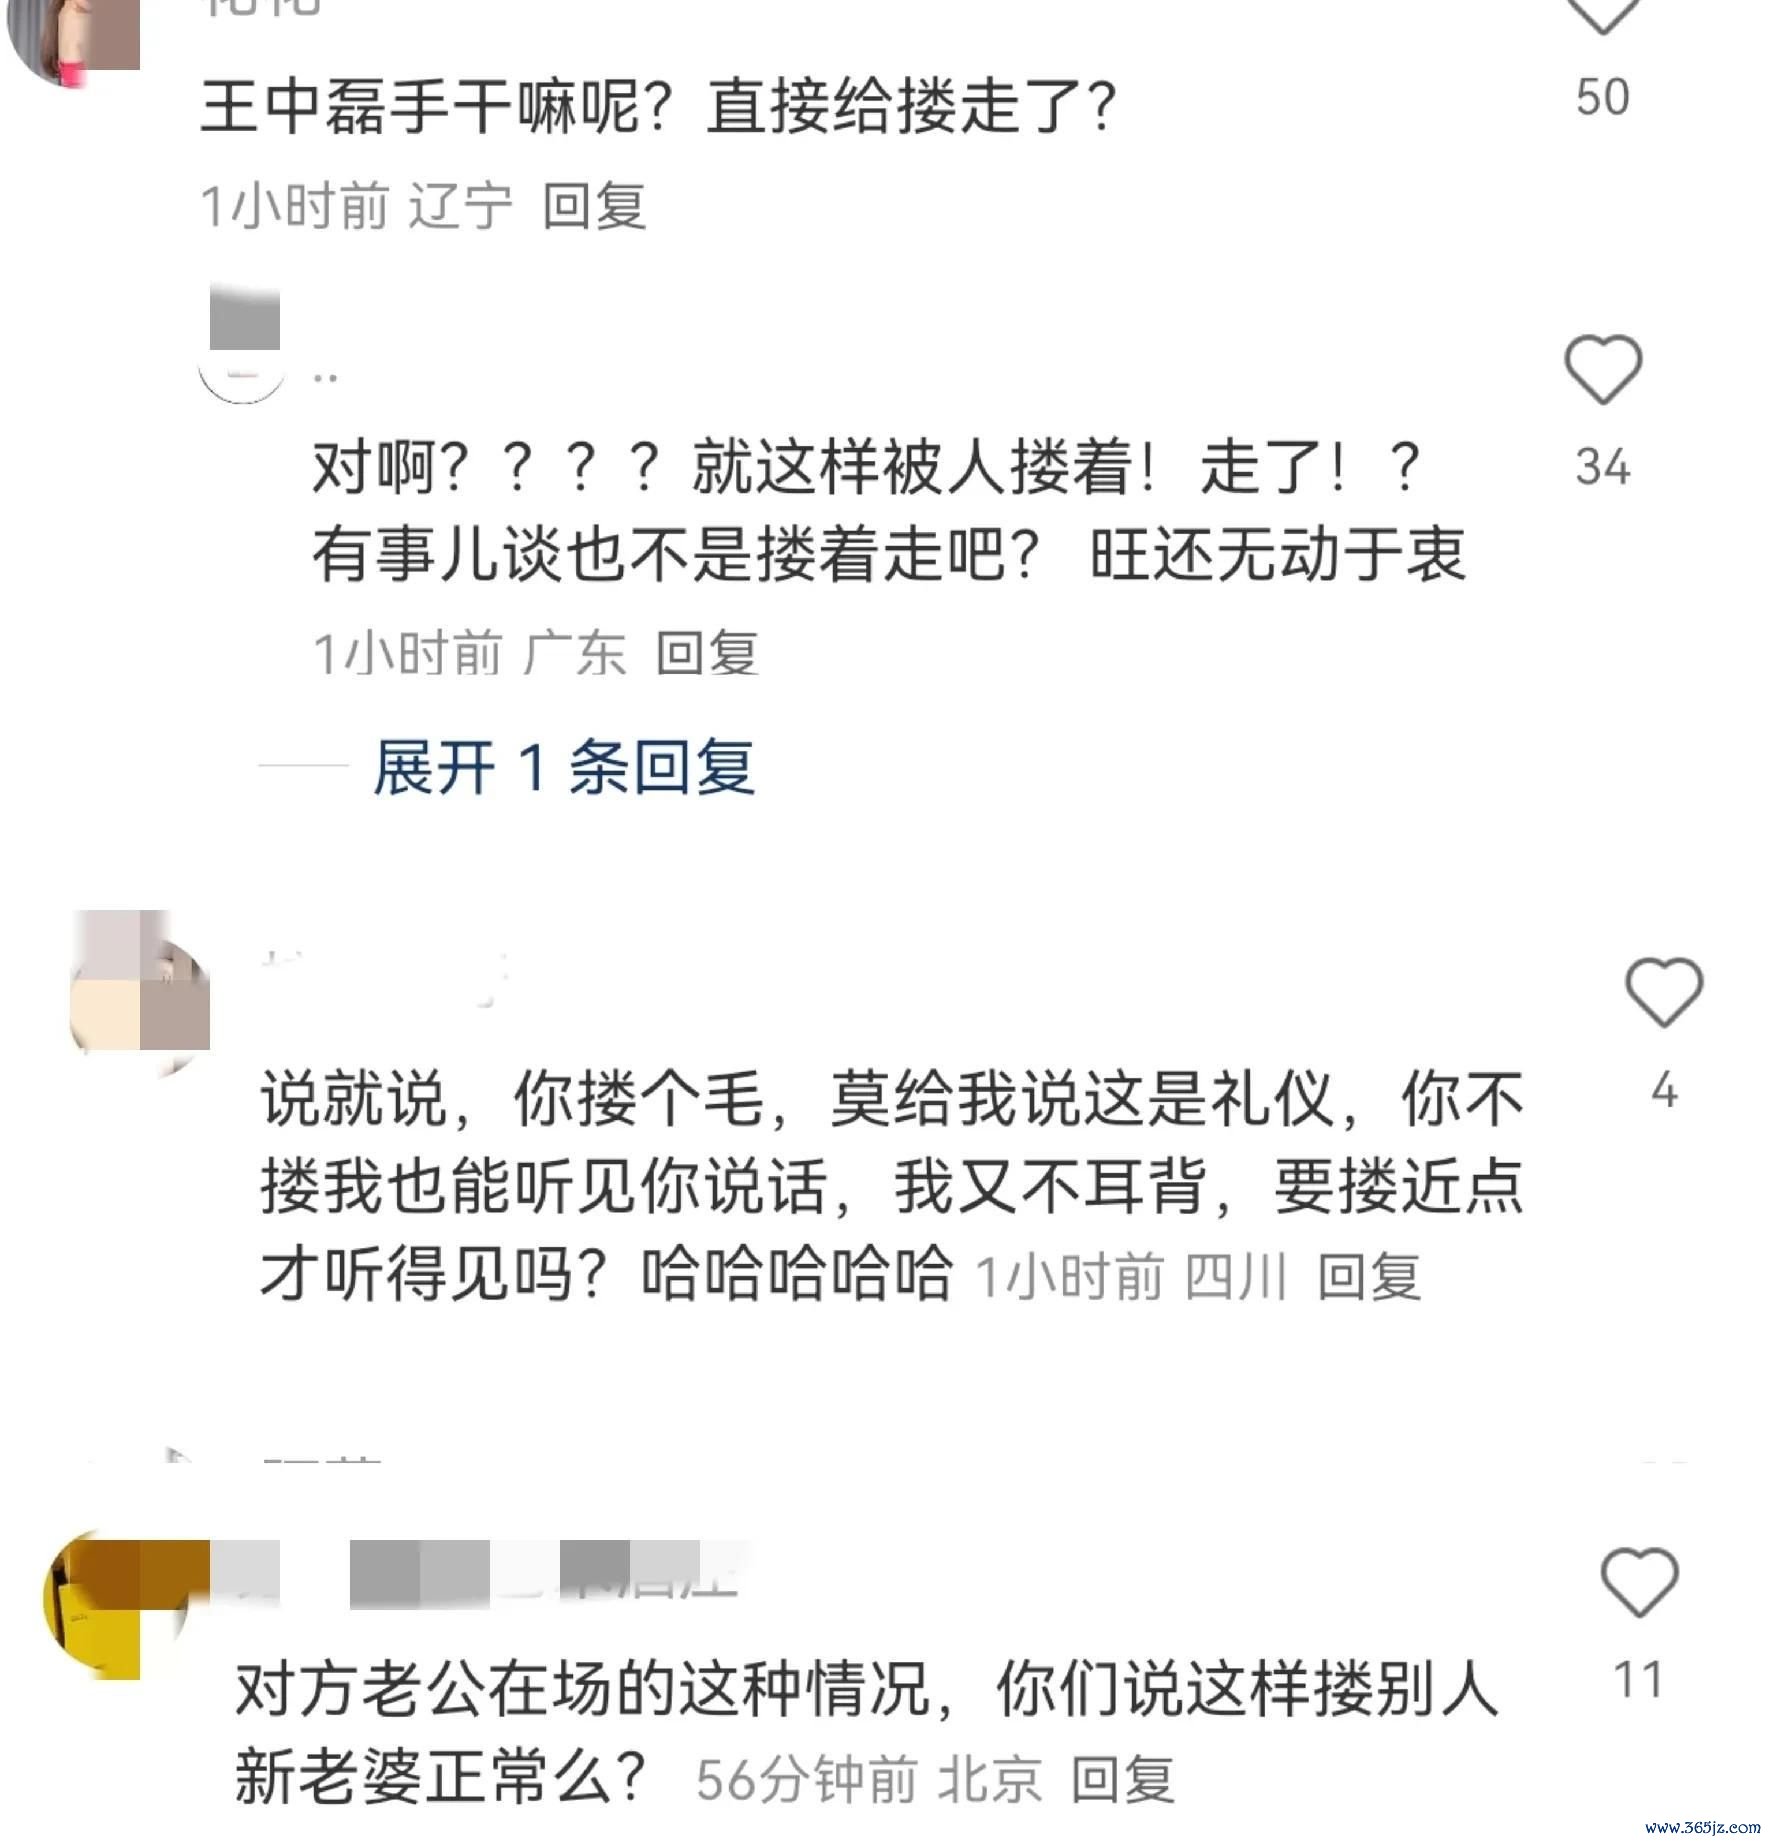Expand 展开 1 条回复 thread

point(564,767)
